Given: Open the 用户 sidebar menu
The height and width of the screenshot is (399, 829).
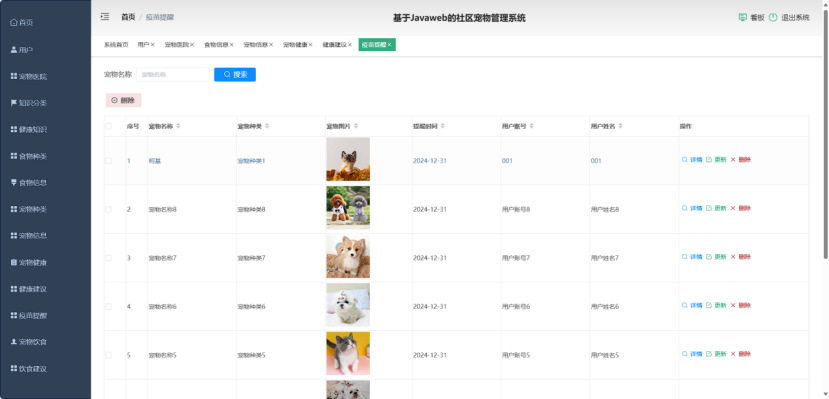Looking at the screenshot, I should (x=22, y=50).
